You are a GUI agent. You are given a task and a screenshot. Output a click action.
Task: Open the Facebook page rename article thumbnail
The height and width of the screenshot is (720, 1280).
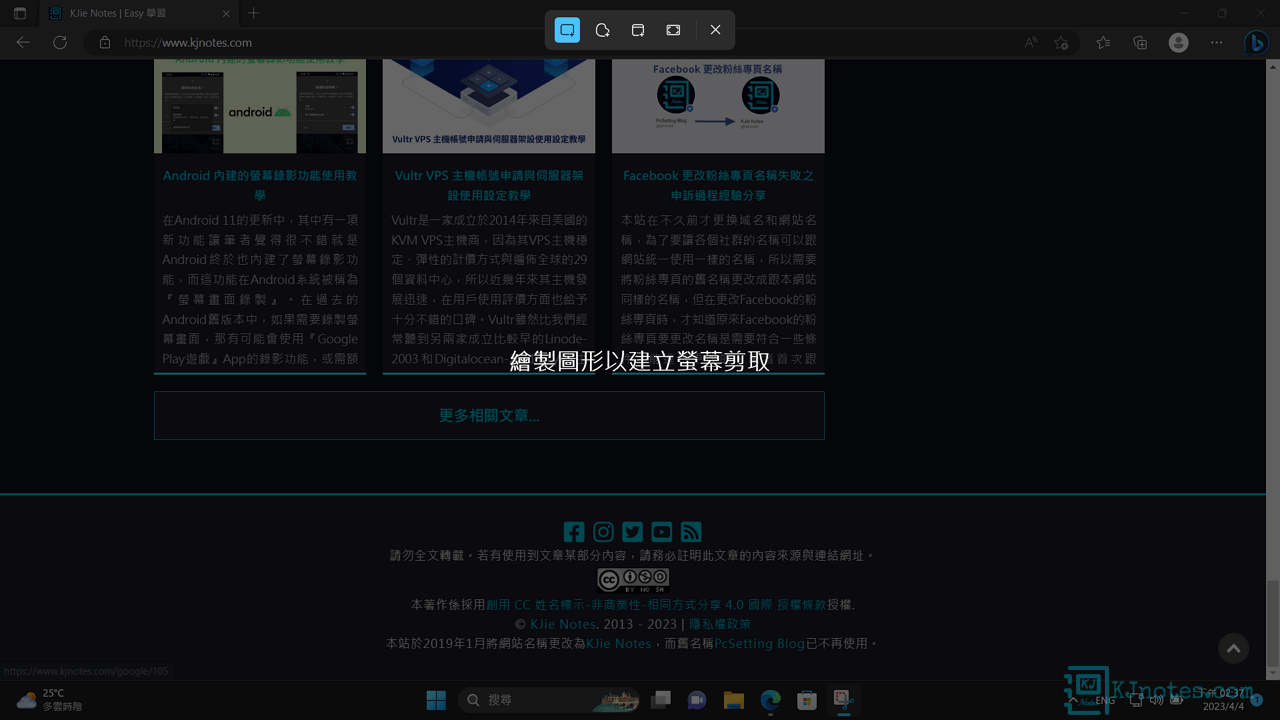pos(718,106)
